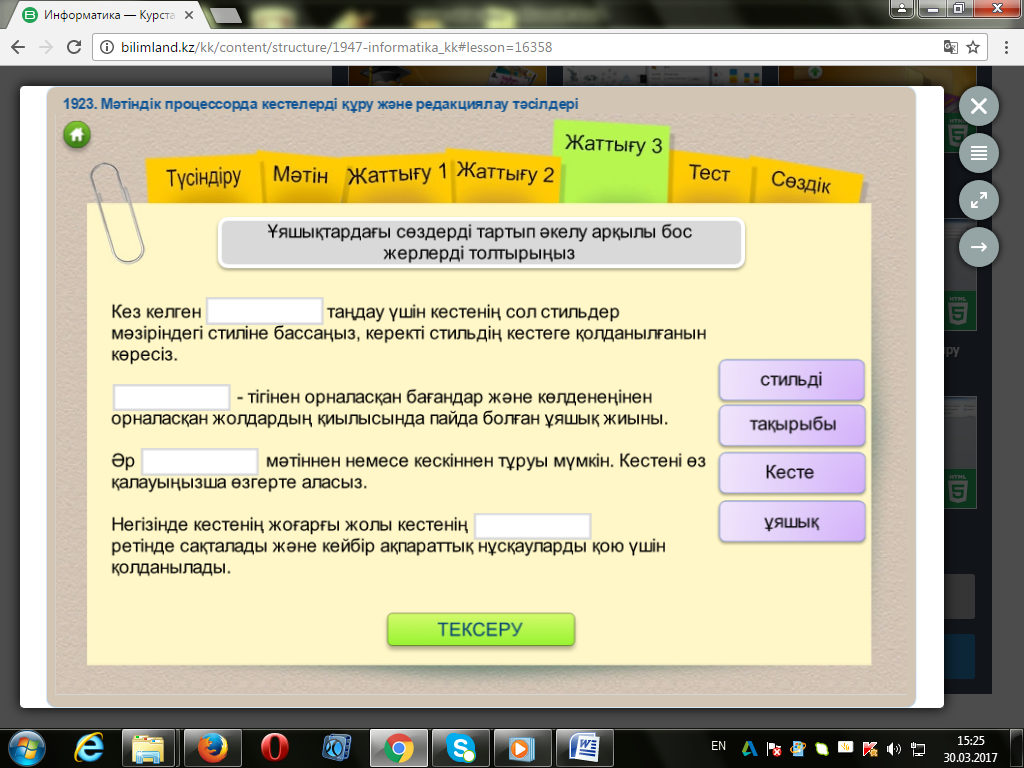Click the green home icon
The height and width of the screenshot is (768, 1024).
tap(77, 135)
